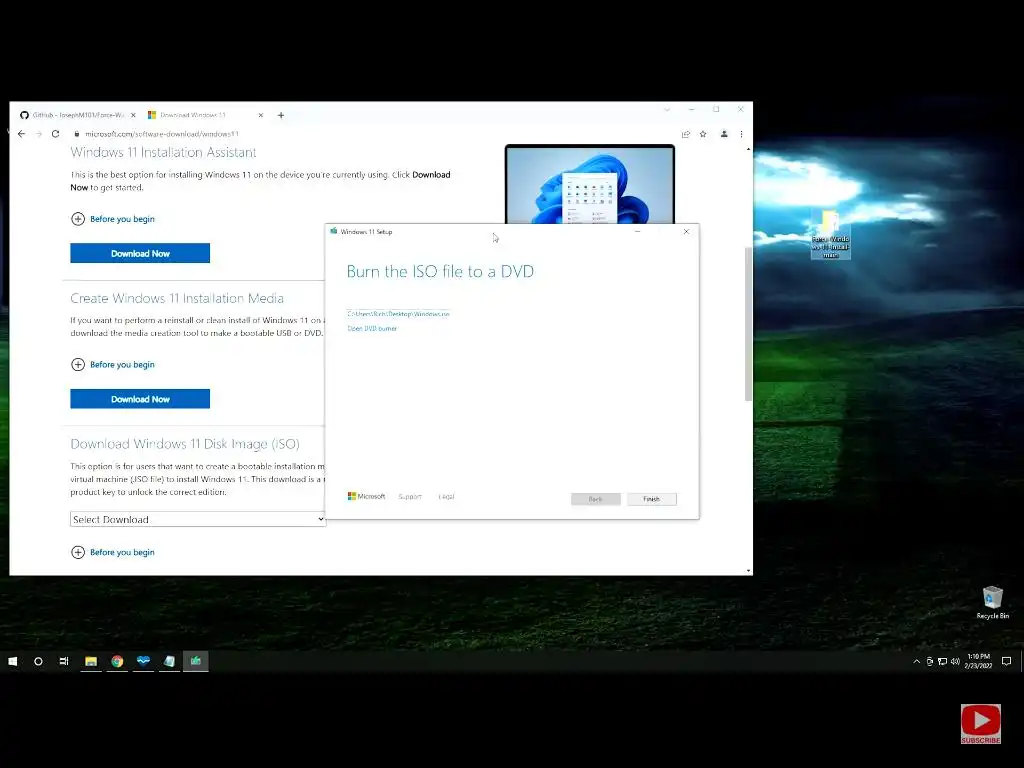The width and height of the screenshot is (1024, 768).
Task: Click Open DVD burner link
Action: coord(372,328)
